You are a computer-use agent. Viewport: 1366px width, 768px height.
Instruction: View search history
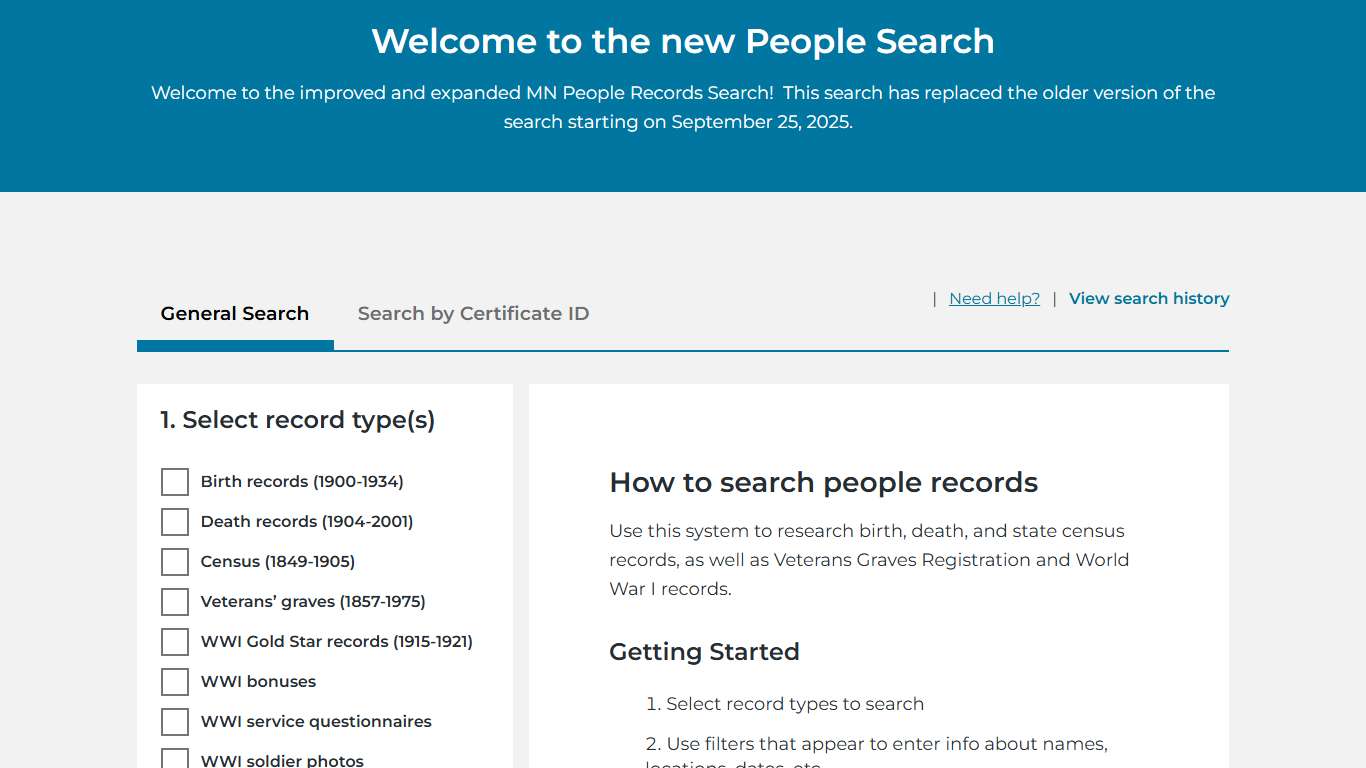tap(1148, 298)
